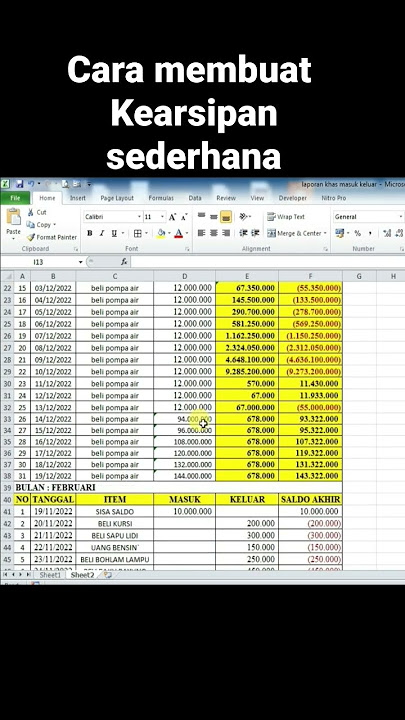Open the File tab
The image size is (405, 720).
[x=15, y=198]
